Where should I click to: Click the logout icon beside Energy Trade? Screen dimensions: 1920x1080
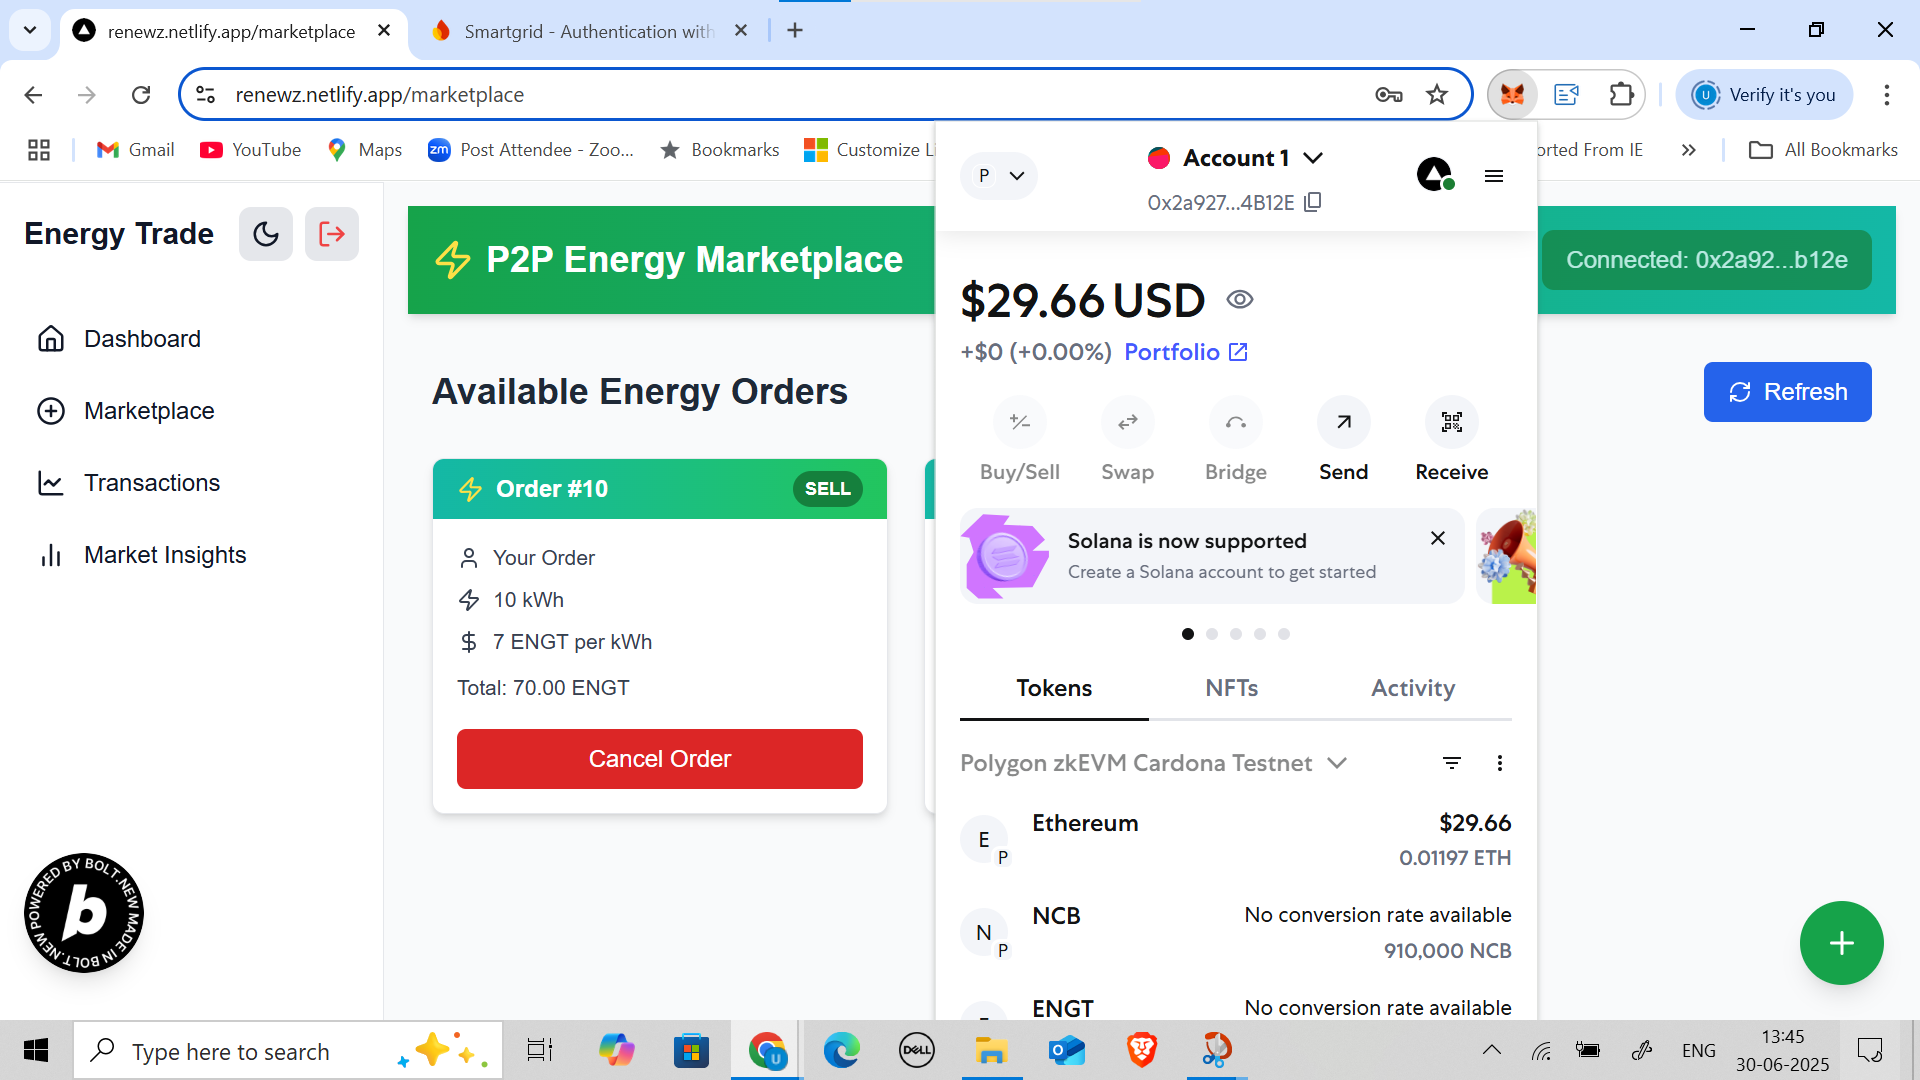[331, 234]
